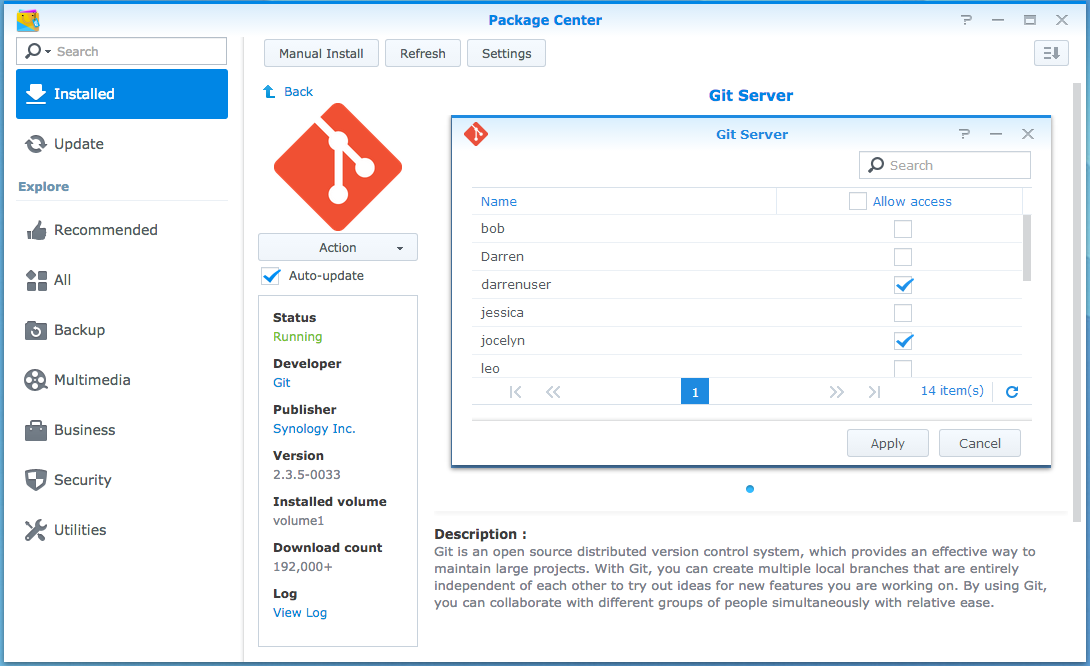Click page number 1
Screen dimensions: 1090x666
(694, 392)
